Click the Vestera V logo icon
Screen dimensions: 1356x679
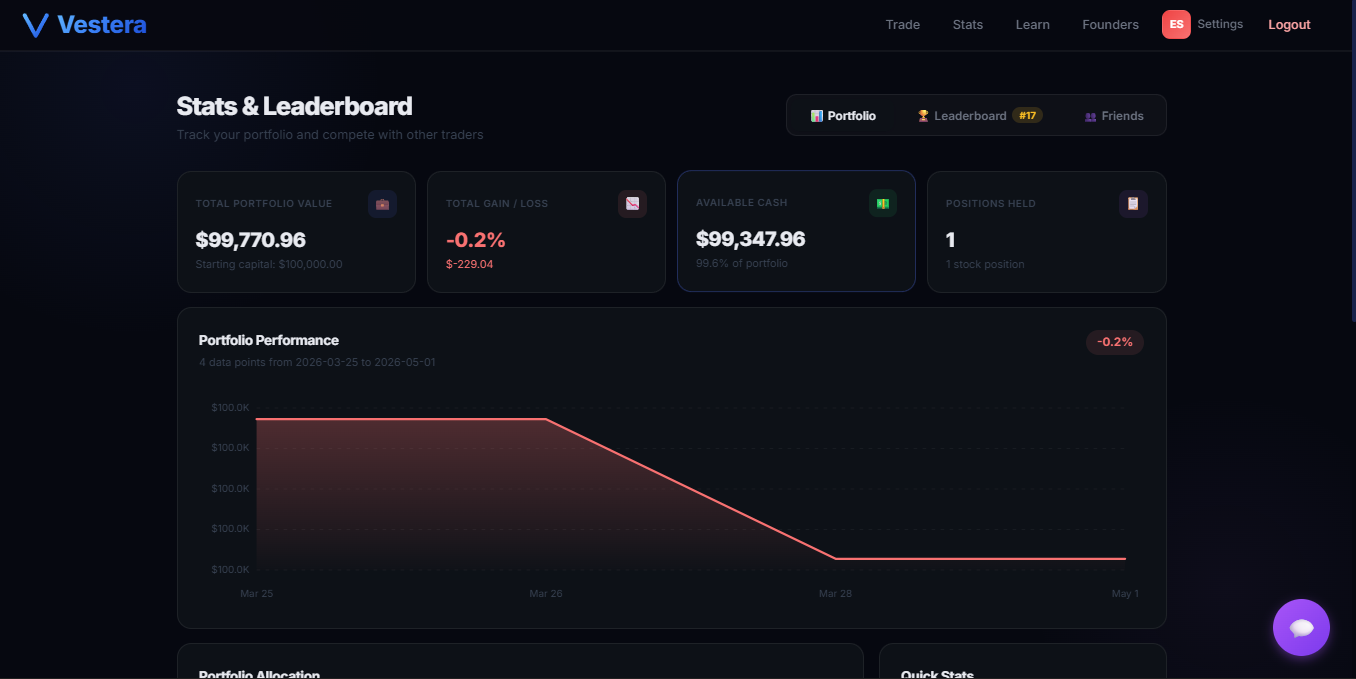(x=35, y=25)
